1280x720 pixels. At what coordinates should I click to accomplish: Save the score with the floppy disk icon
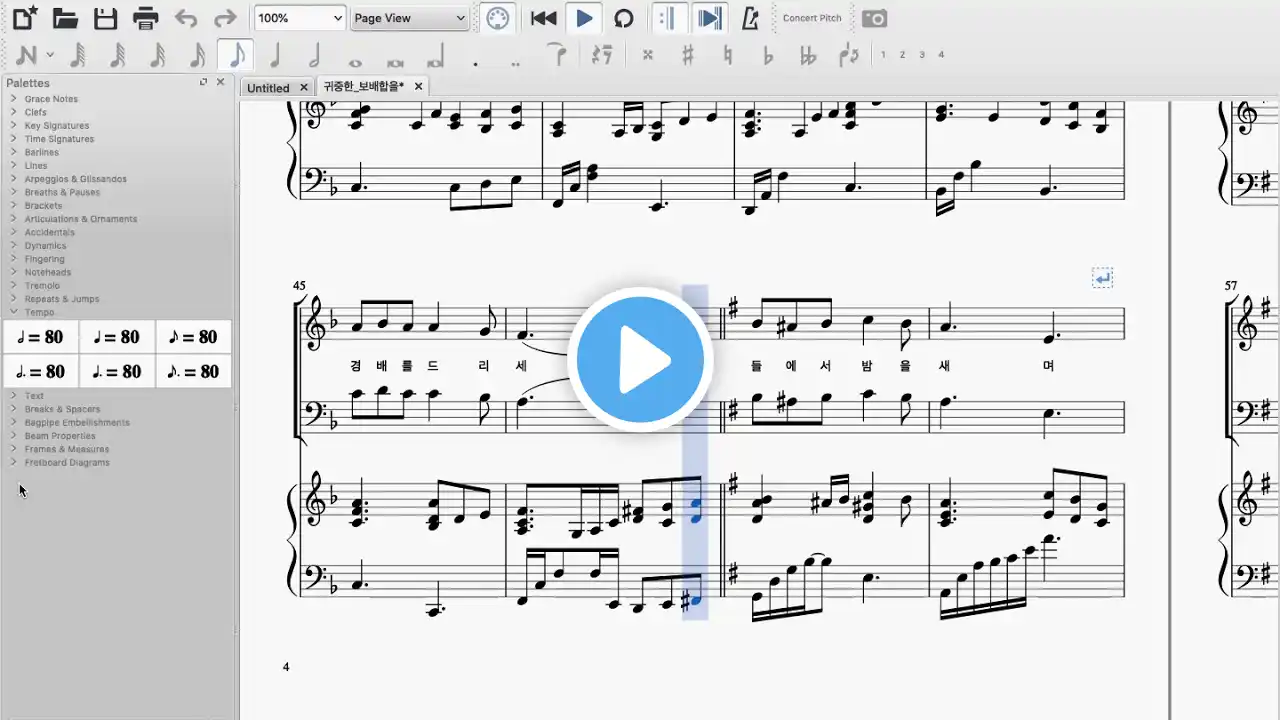[105, 17]
